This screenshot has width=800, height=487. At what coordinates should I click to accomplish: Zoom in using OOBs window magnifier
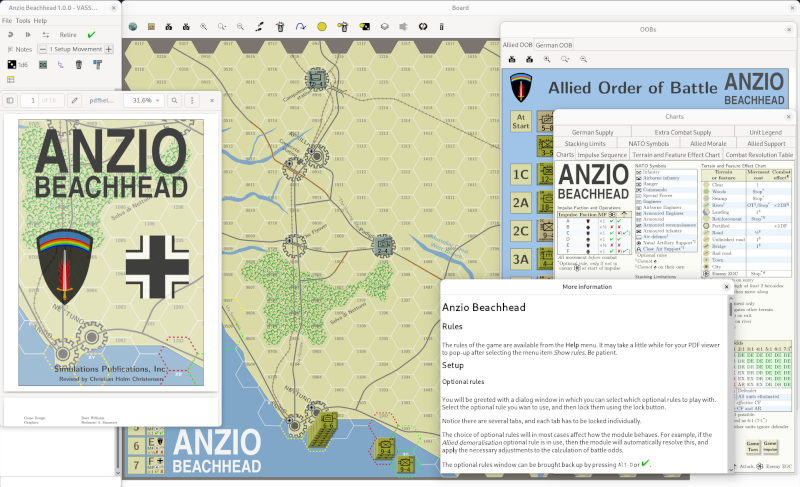pos(547,59)
